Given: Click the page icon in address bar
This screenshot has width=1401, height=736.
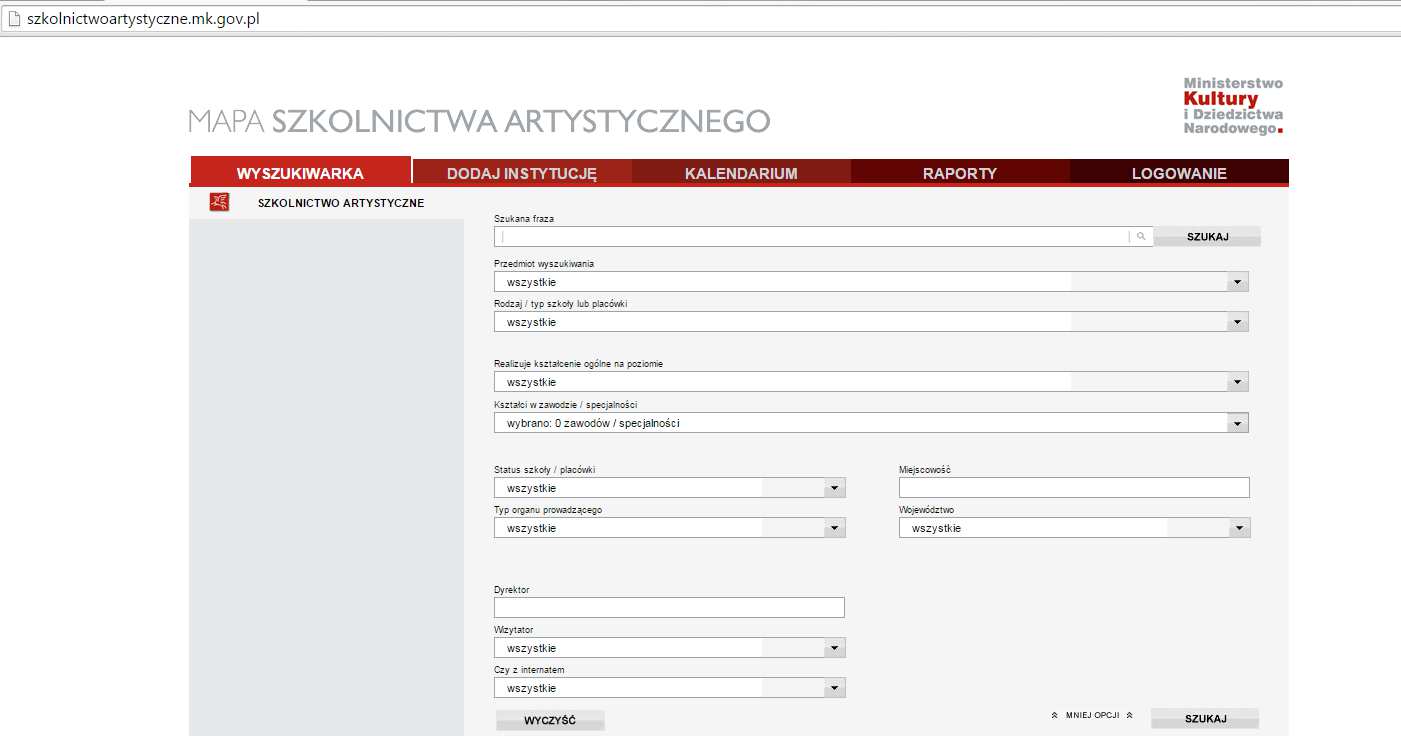Looking at the screenshot, I should [x=13, y=19].
